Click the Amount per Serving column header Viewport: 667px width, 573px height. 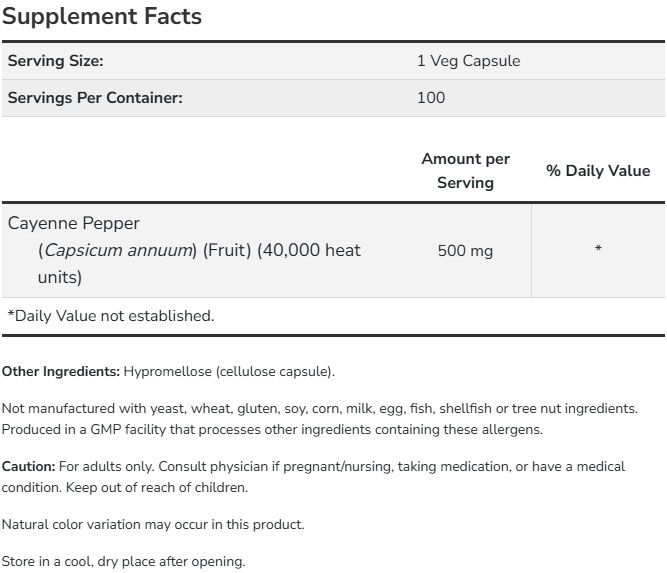[465, 171]
